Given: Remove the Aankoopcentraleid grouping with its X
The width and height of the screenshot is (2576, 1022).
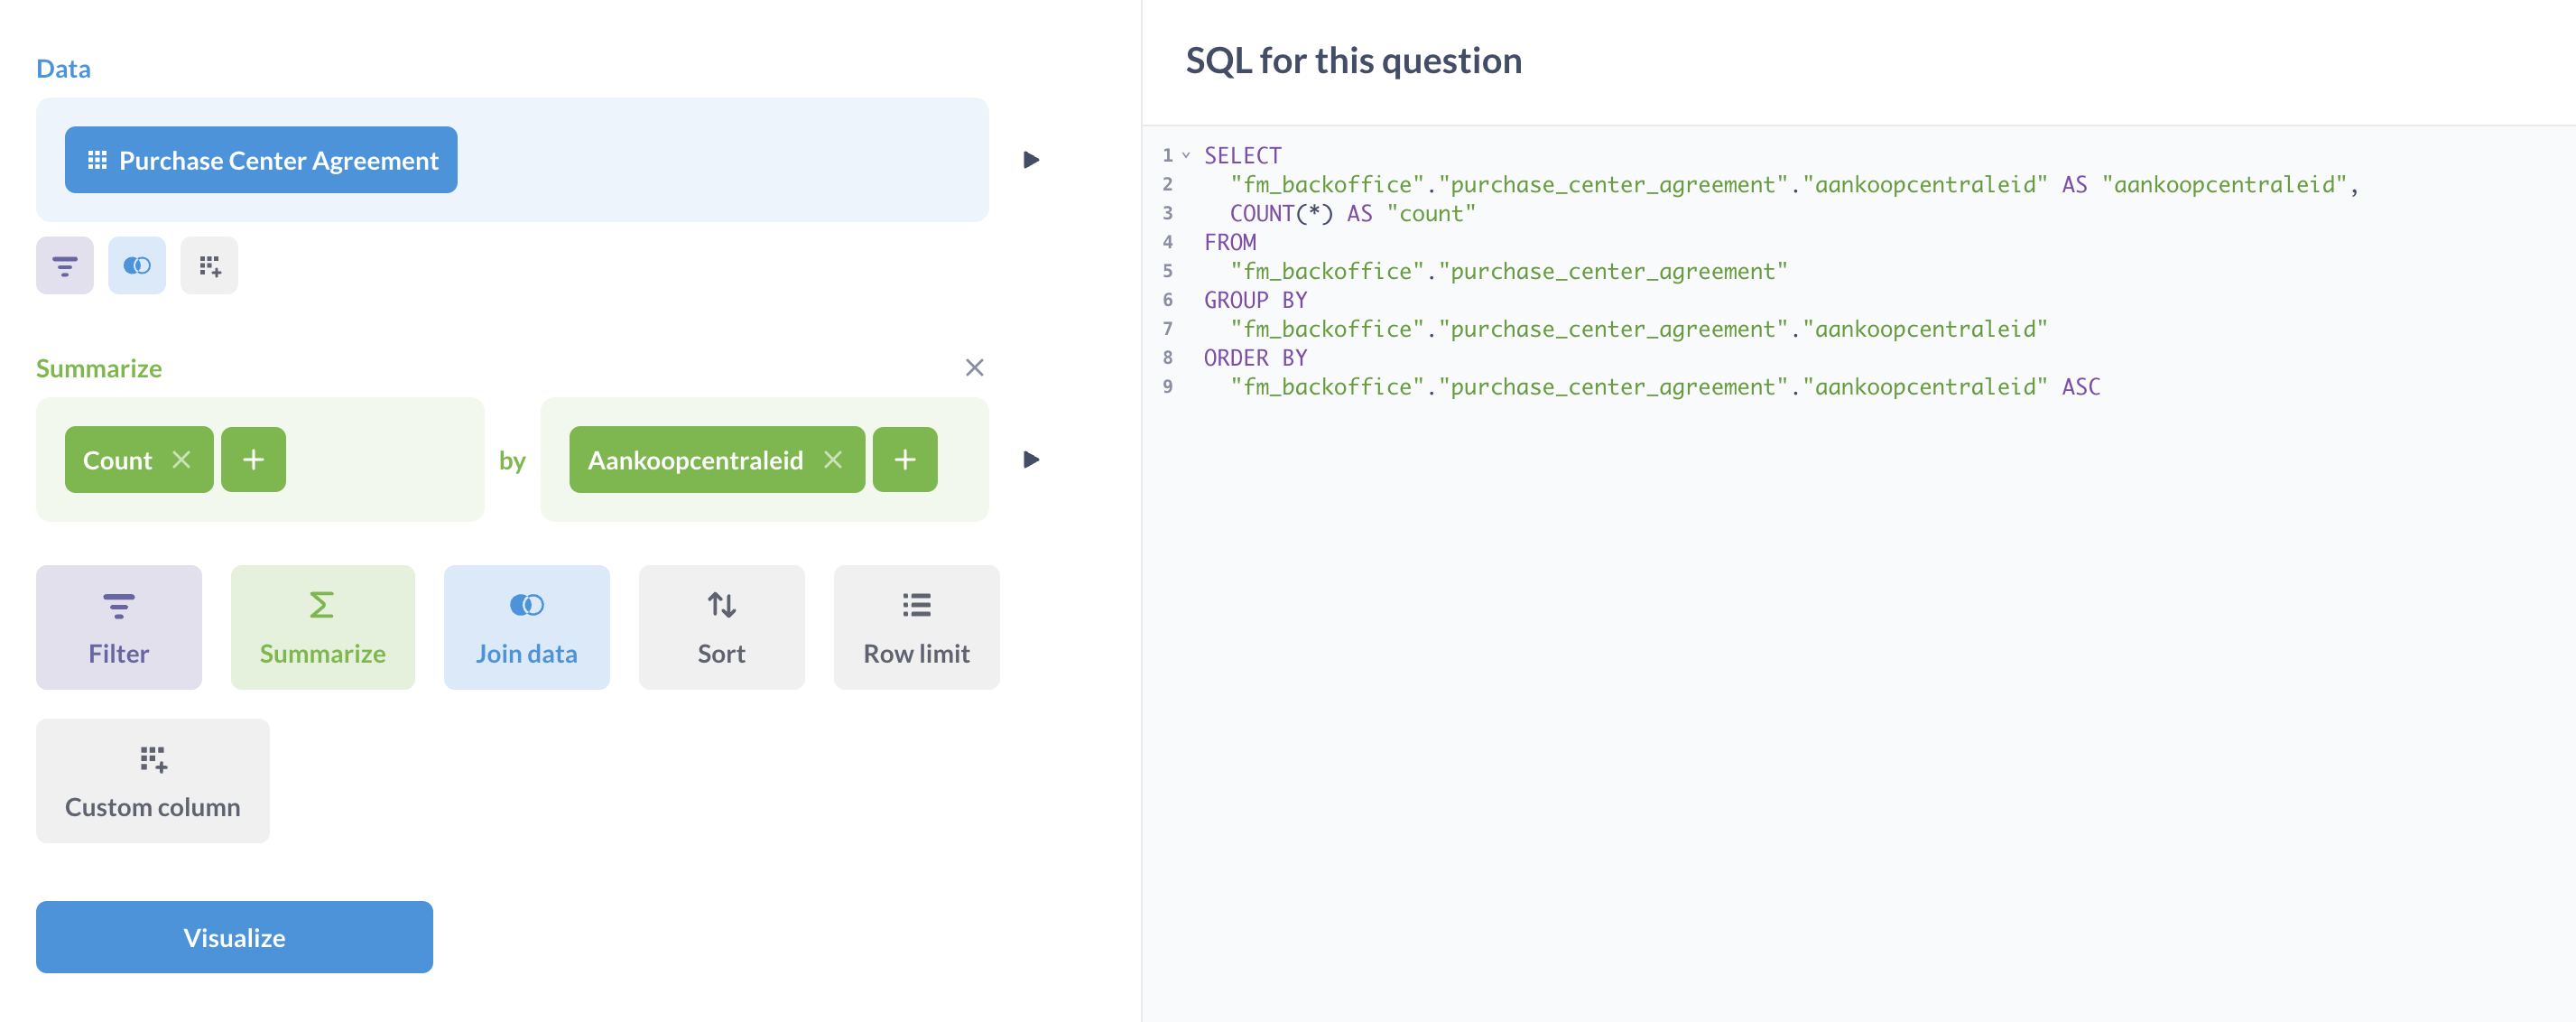Looking at the screenshot, I should coord(833,460).
